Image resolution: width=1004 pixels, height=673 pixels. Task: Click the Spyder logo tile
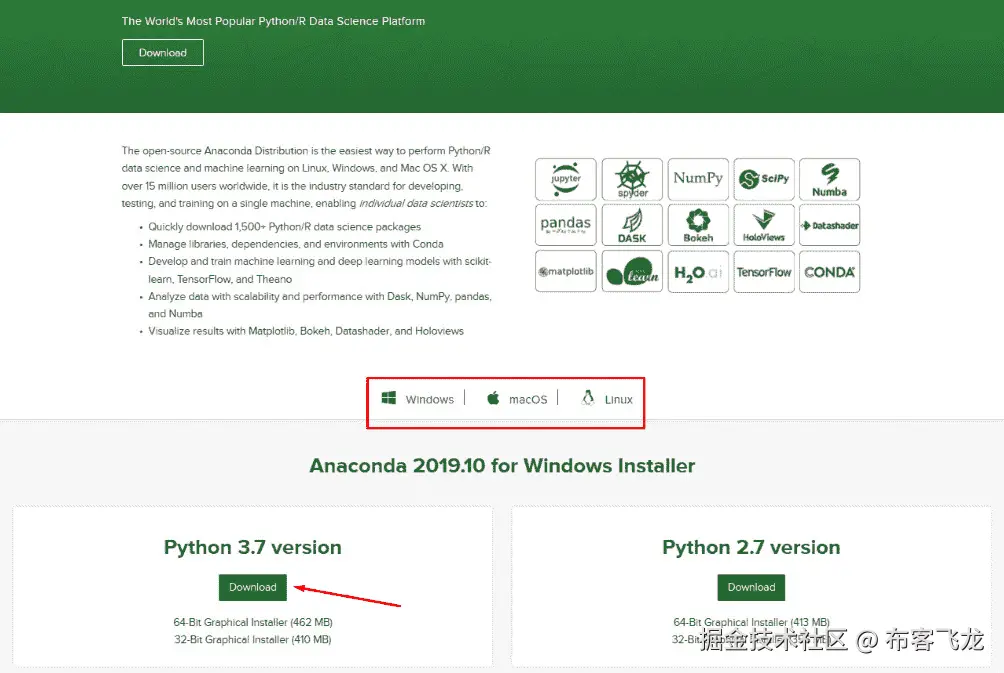pos(632,179)
